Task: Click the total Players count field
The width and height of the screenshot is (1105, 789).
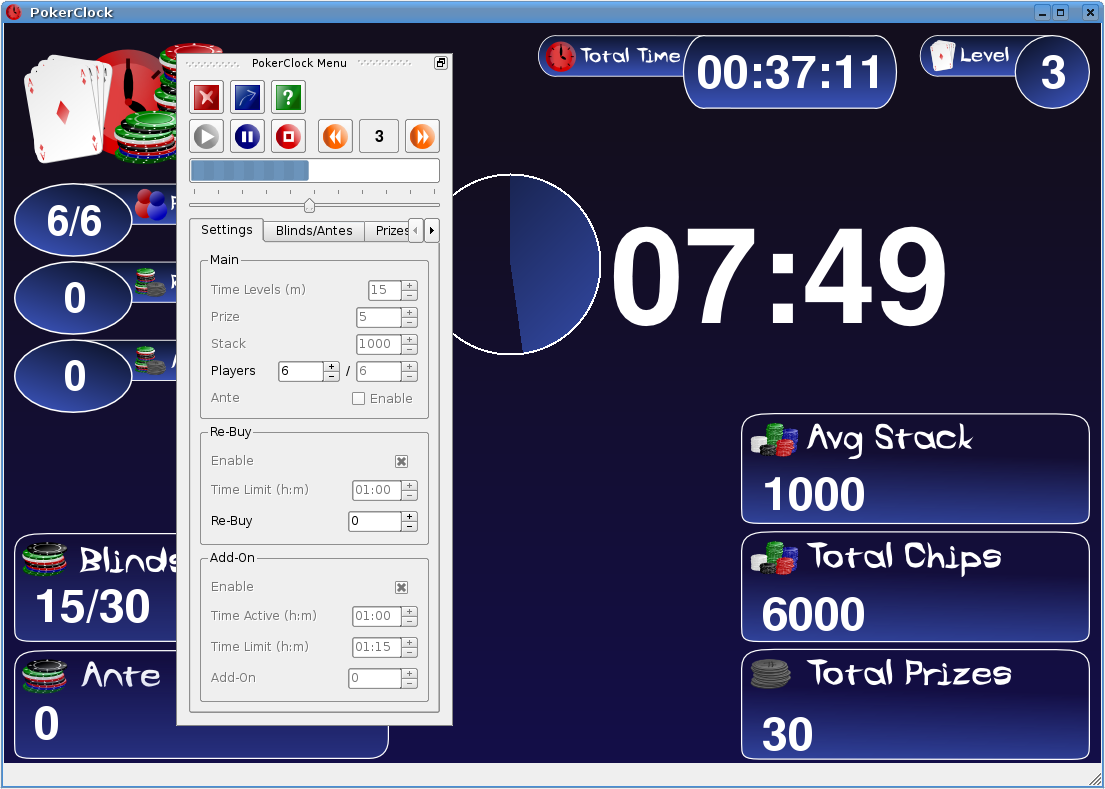Action: 378,371
